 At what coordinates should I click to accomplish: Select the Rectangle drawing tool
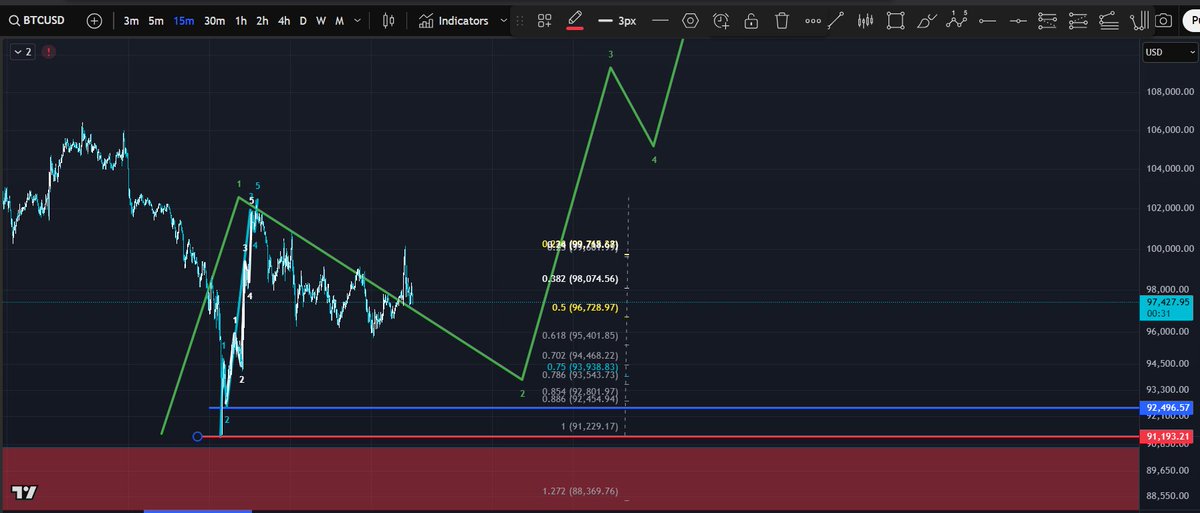coord(897,20)
